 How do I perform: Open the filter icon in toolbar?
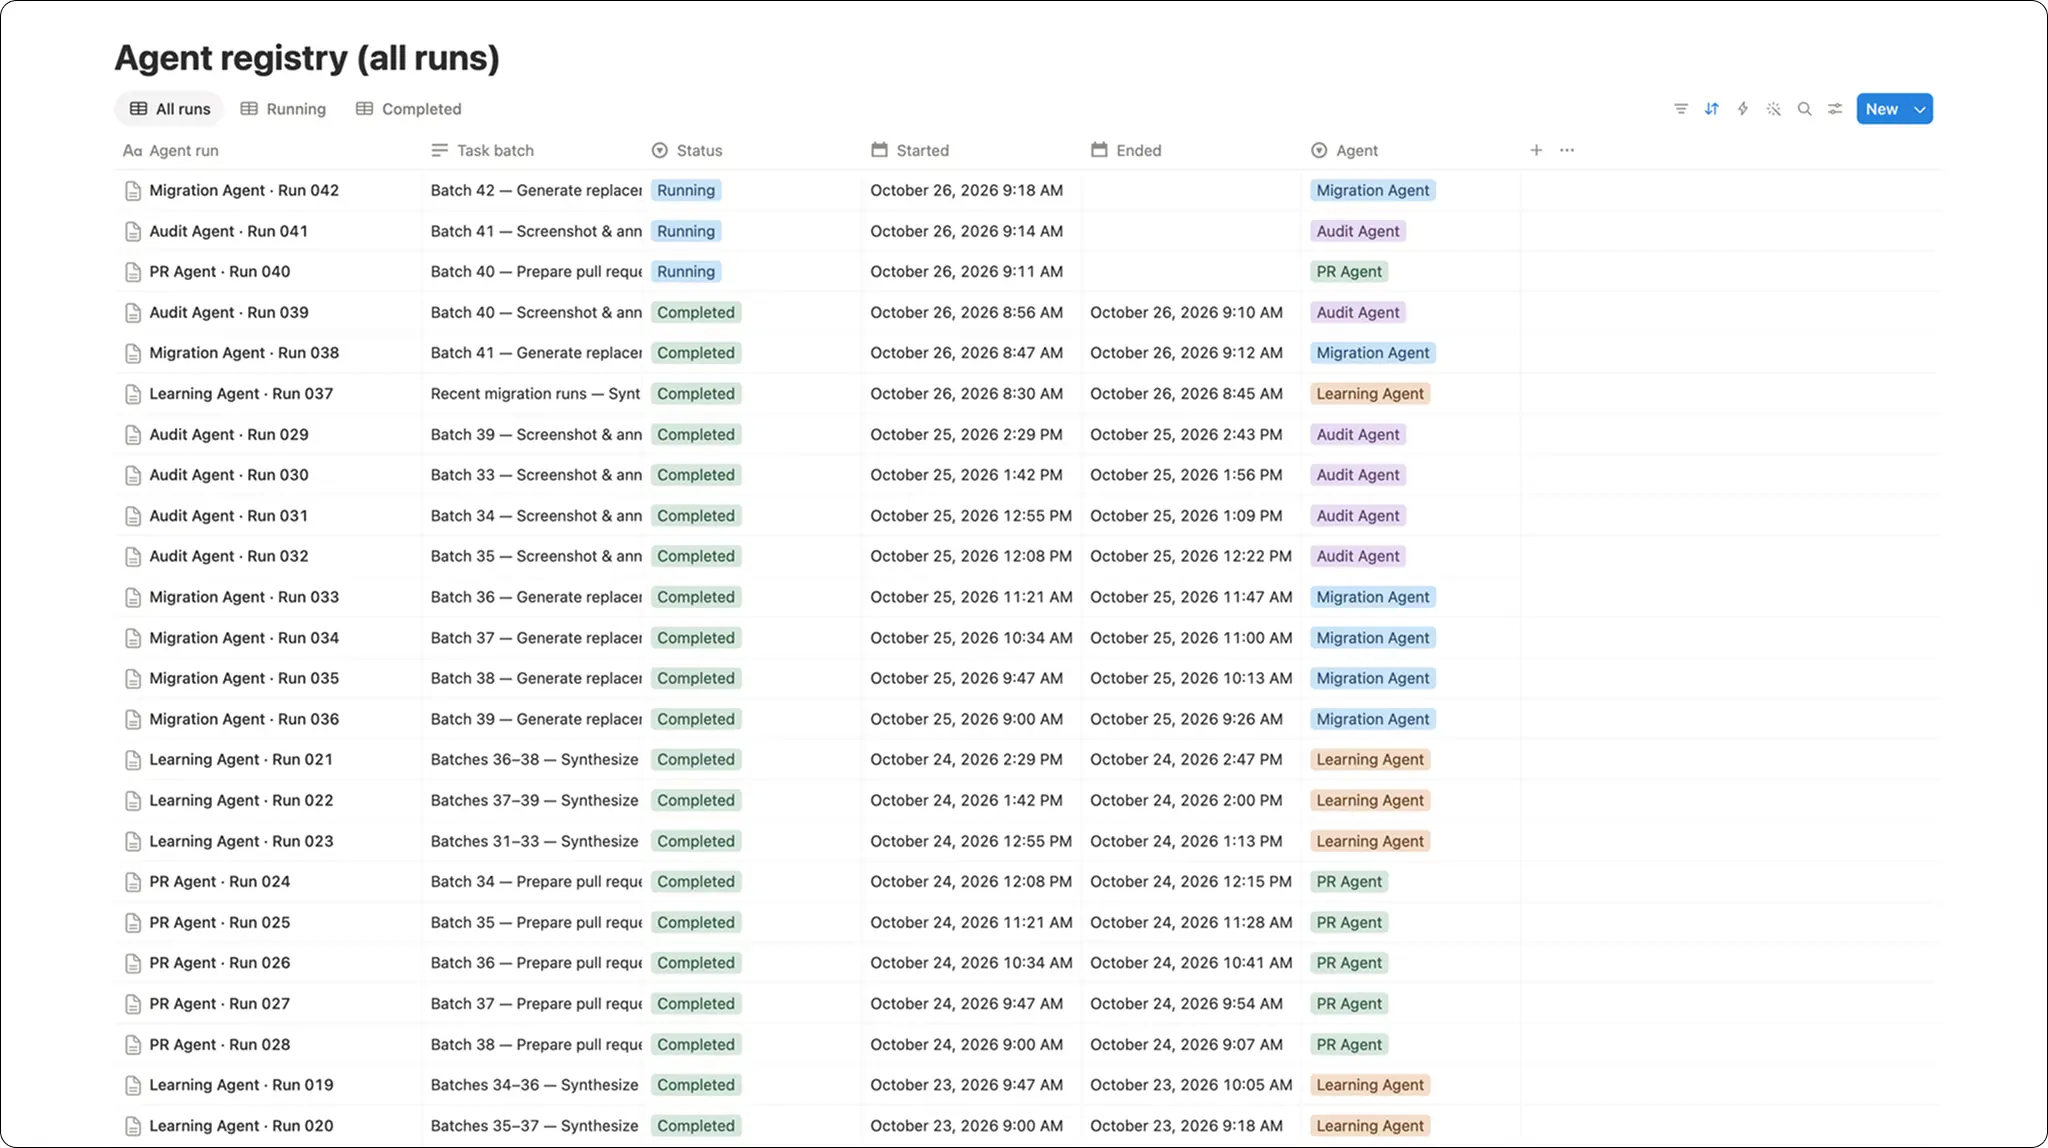[1681, 109]
